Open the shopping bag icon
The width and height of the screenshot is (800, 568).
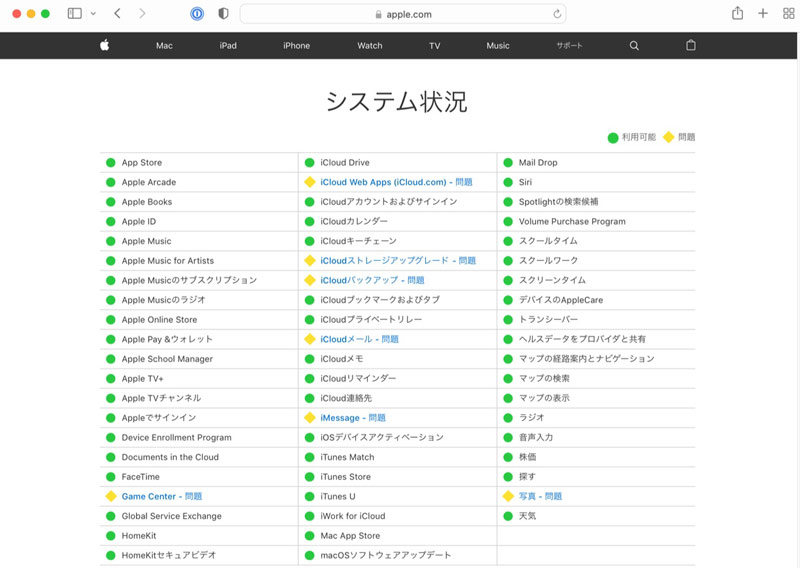tap(691, 45)
